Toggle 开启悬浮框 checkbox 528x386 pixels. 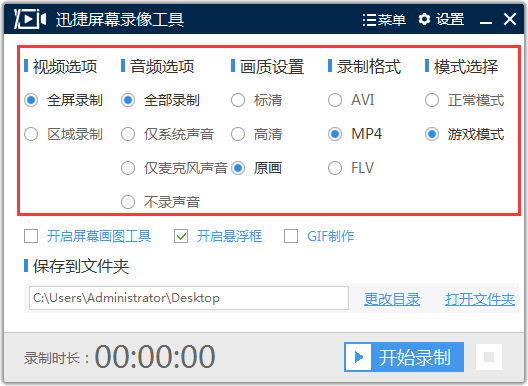coord(181,236)
